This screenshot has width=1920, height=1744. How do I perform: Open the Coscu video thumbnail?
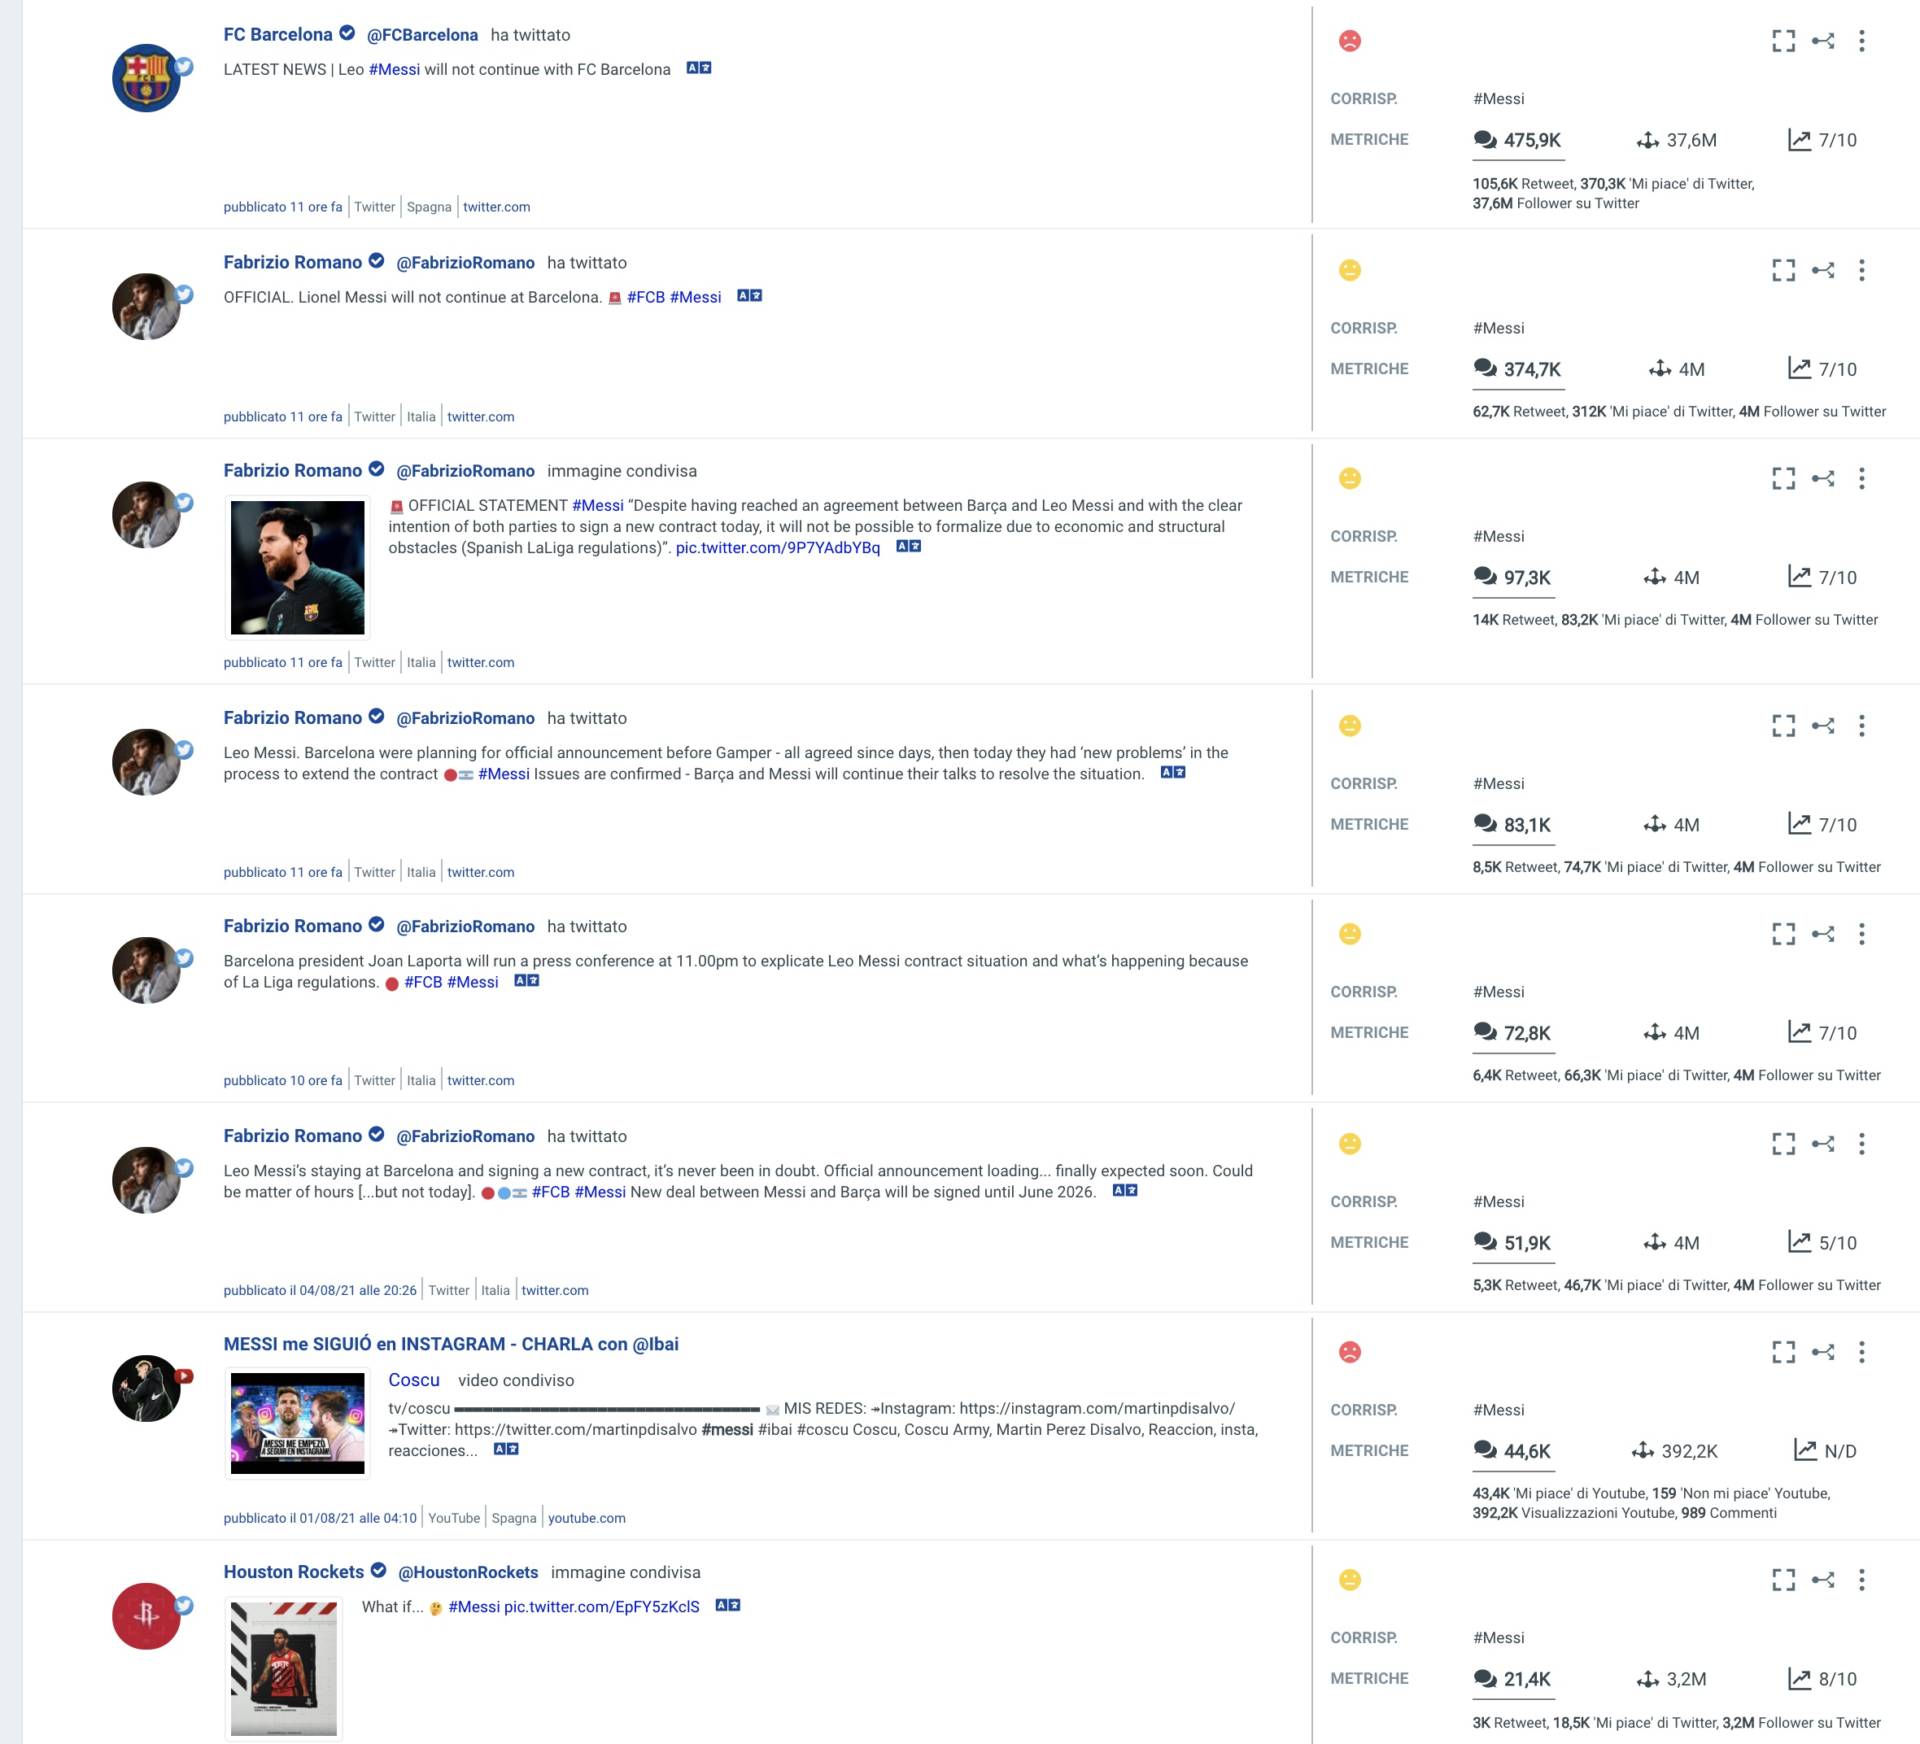298,1423
